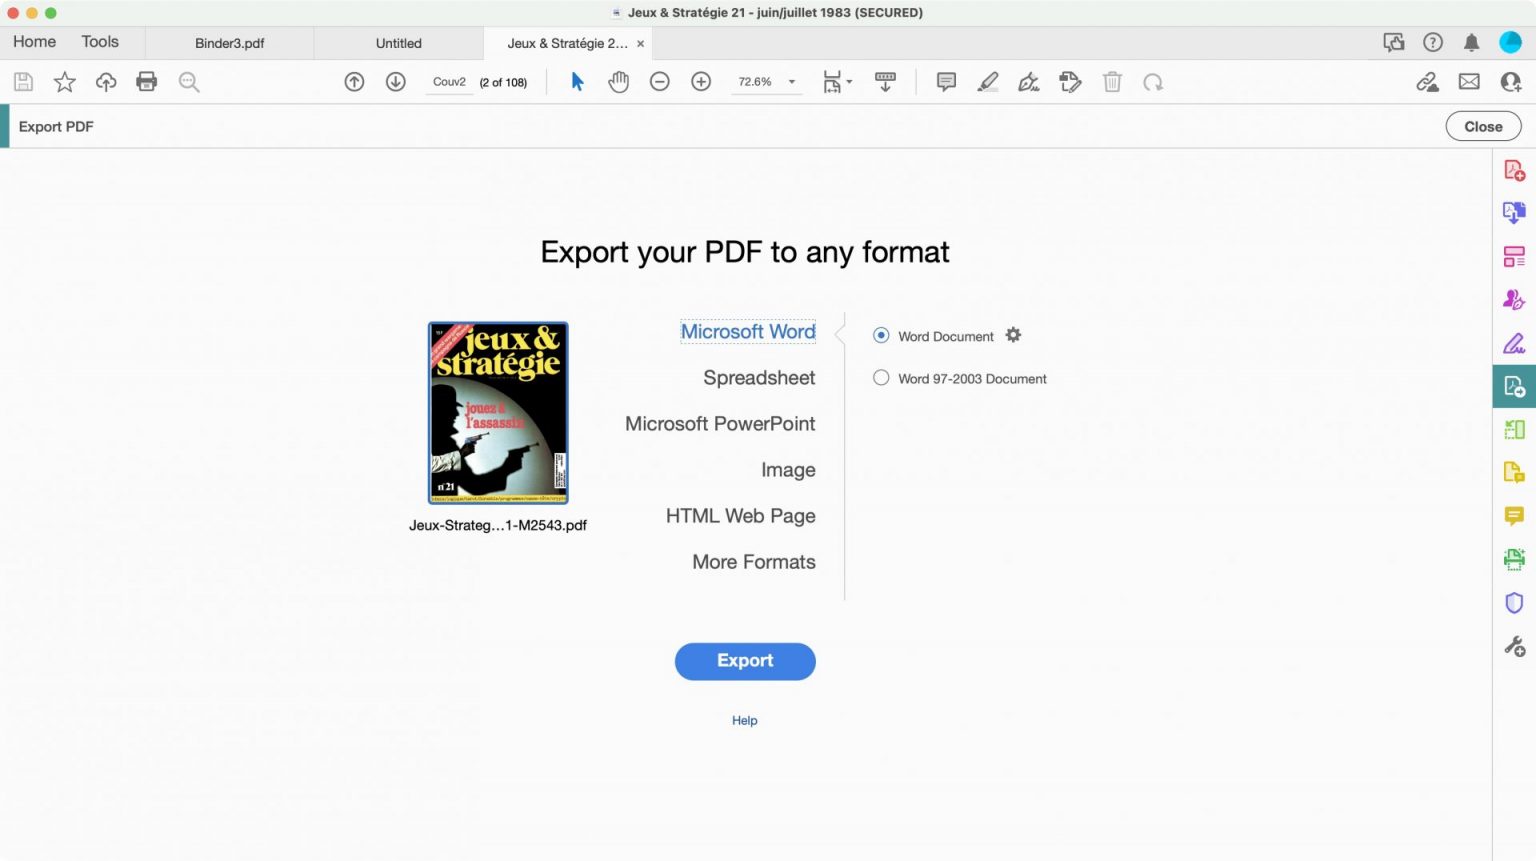Select the Create PDF icon in the sidebar

click(1513, 169)
